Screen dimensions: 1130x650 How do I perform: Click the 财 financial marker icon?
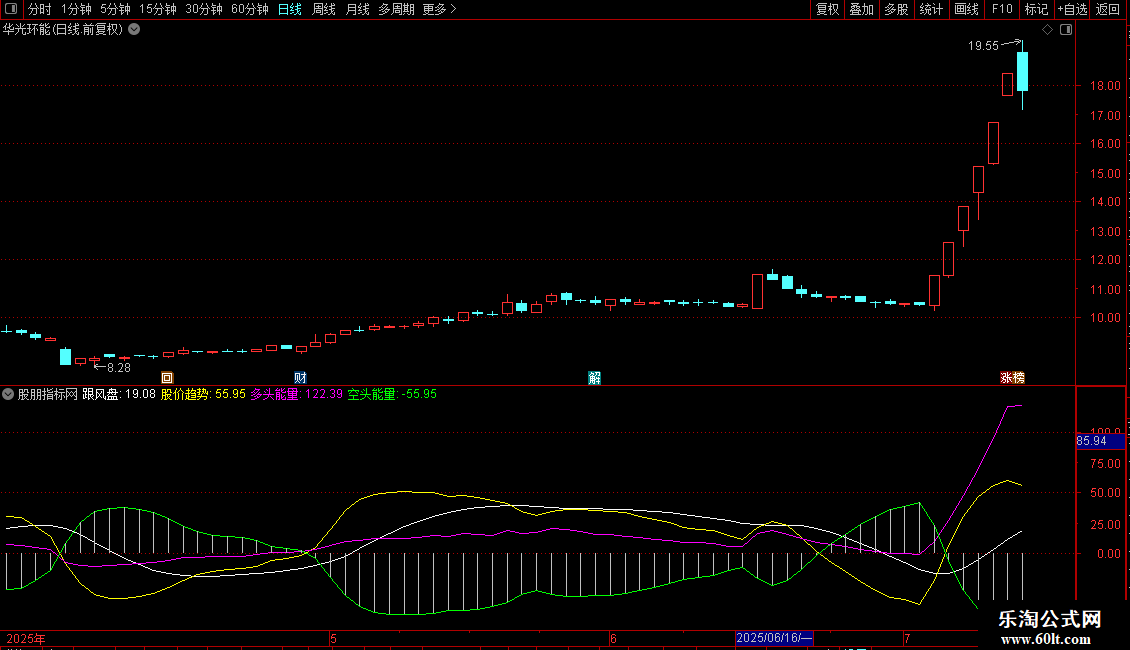(x=300, y=377)
